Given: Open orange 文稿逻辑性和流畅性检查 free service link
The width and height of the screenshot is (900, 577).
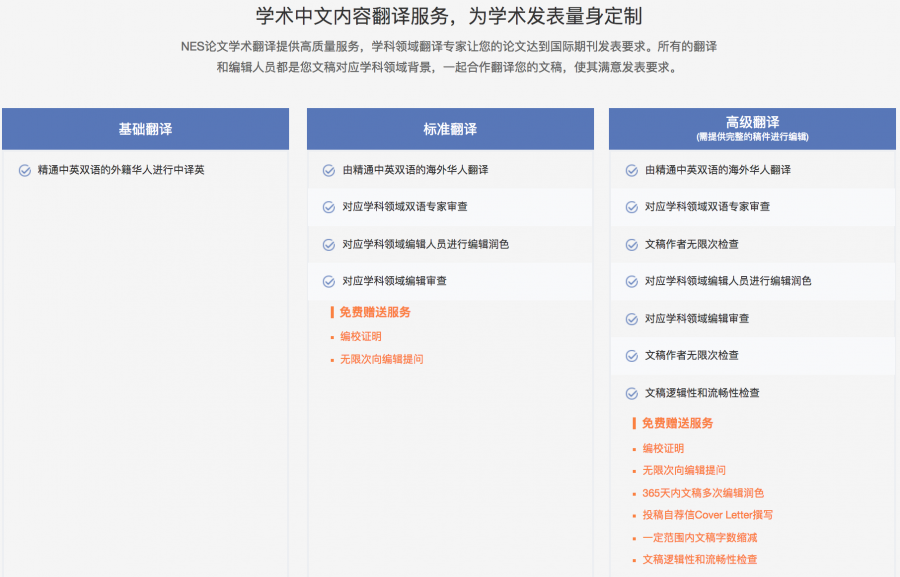Looking at the screenshot, I should (699, 560).
